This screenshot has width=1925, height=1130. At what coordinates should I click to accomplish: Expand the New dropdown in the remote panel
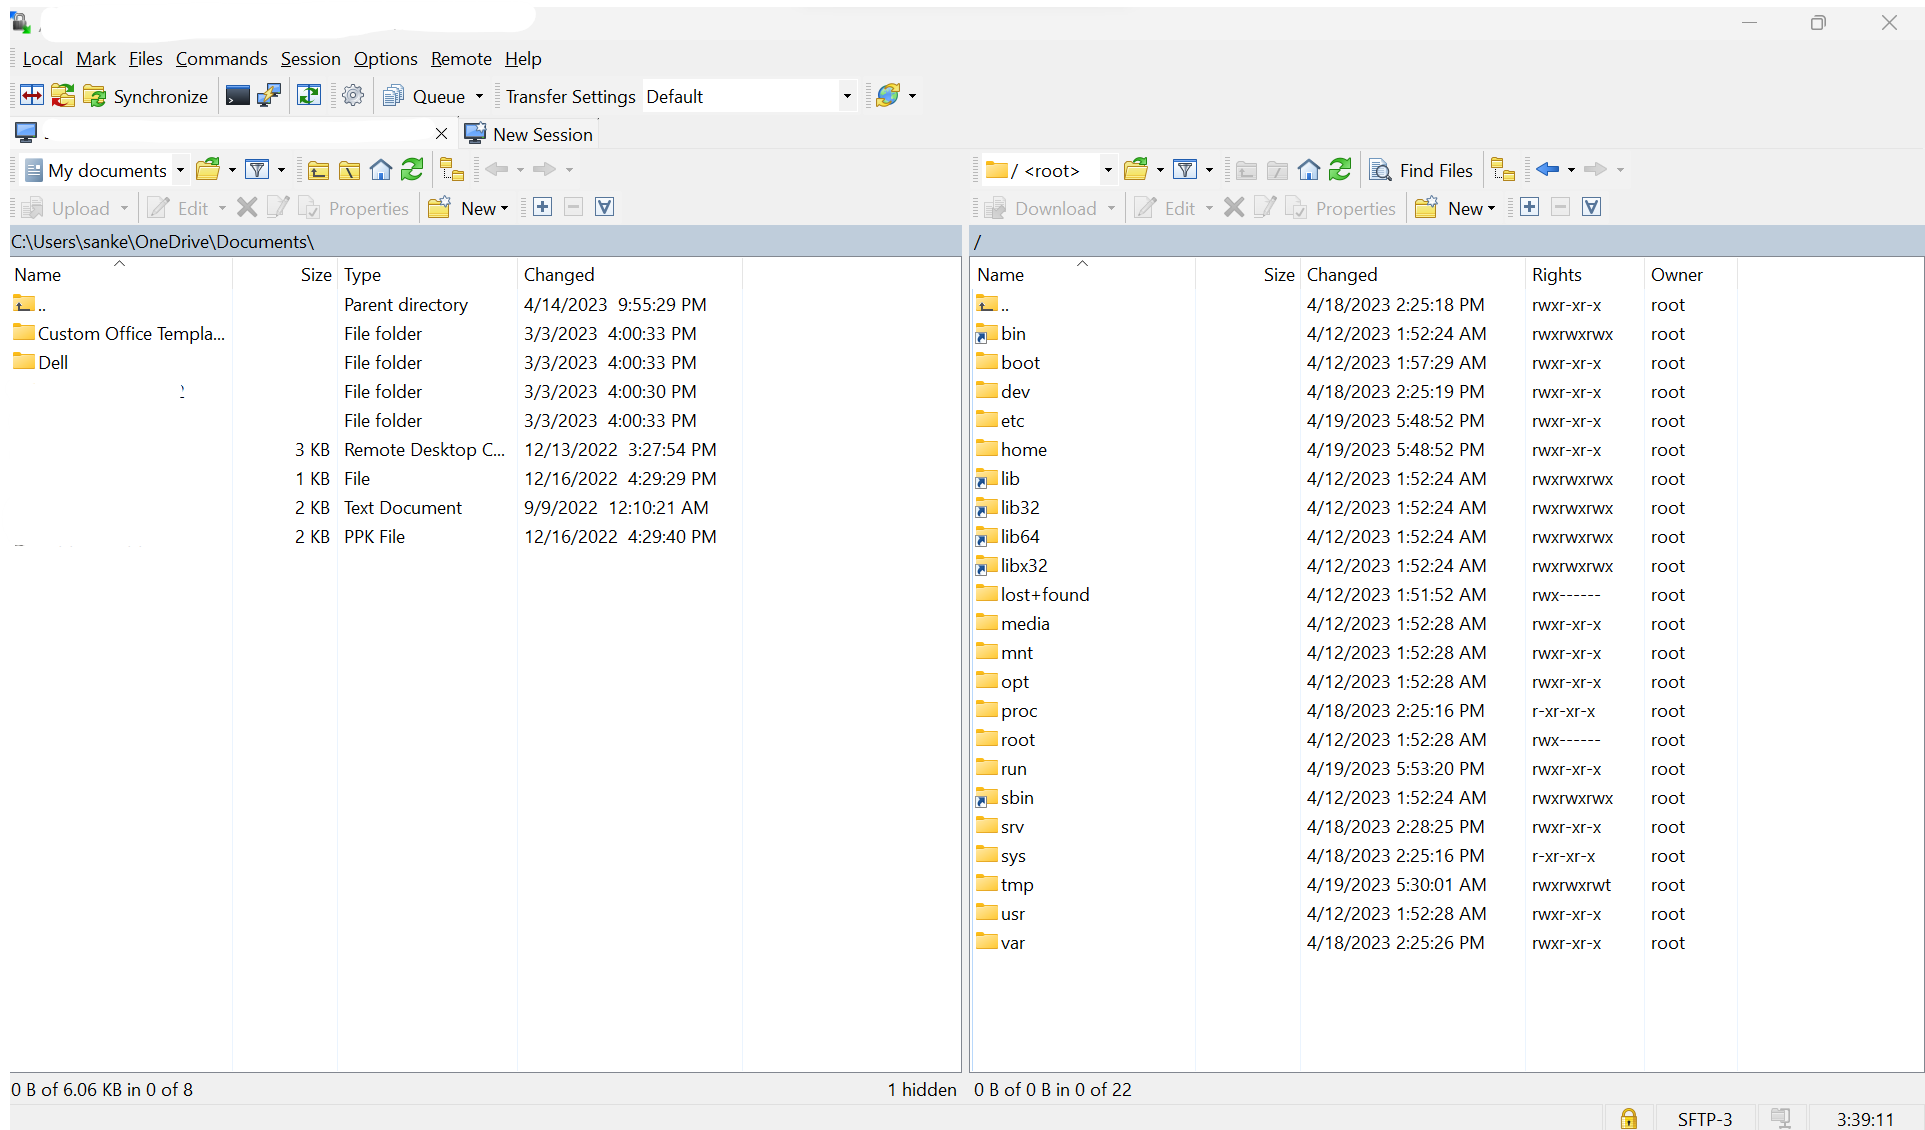point(1490,207)
